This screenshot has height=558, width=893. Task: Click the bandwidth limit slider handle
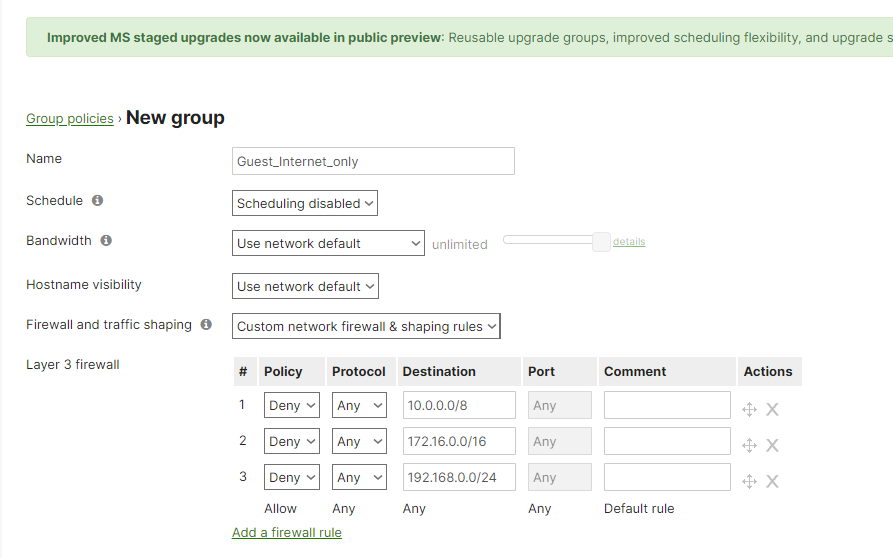click(x=601, y=241)
